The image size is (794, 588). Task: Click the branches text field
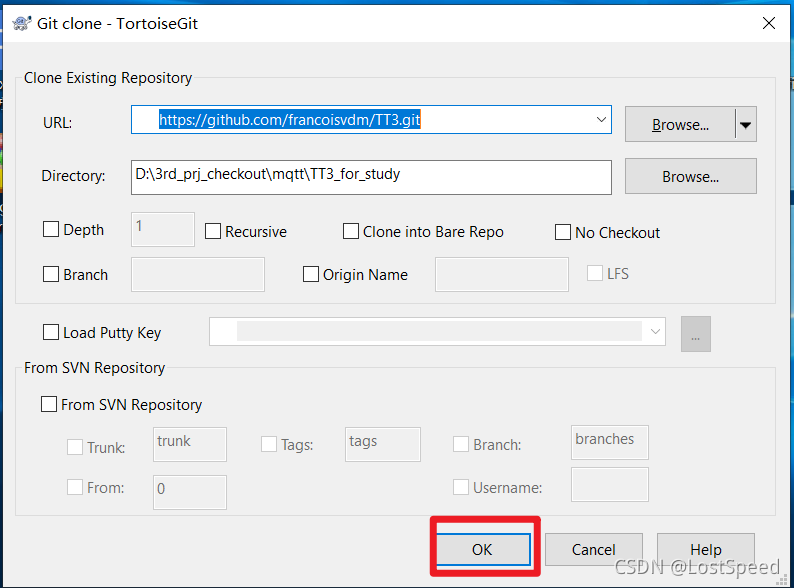click(x=610, y=442)
